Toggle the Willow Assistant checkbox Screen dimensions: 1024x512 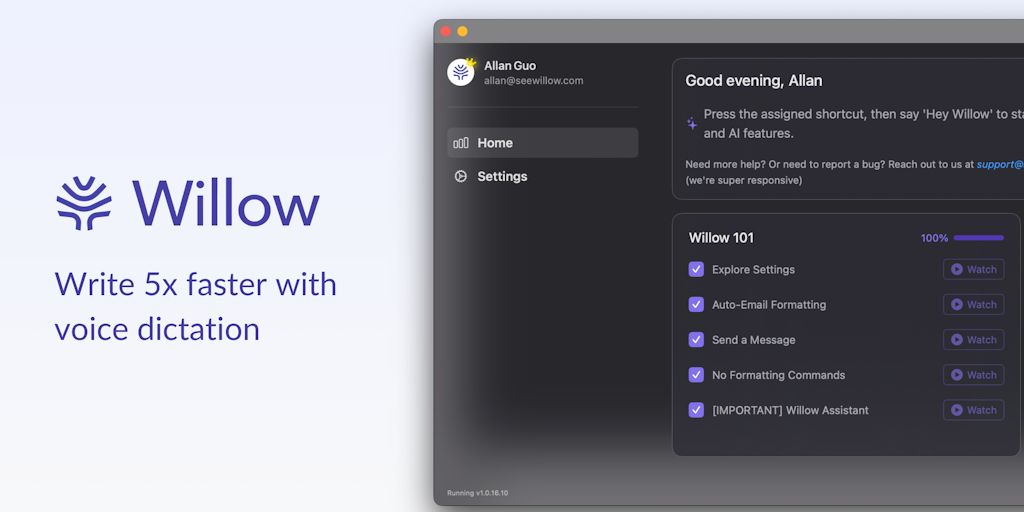point(696,410)
